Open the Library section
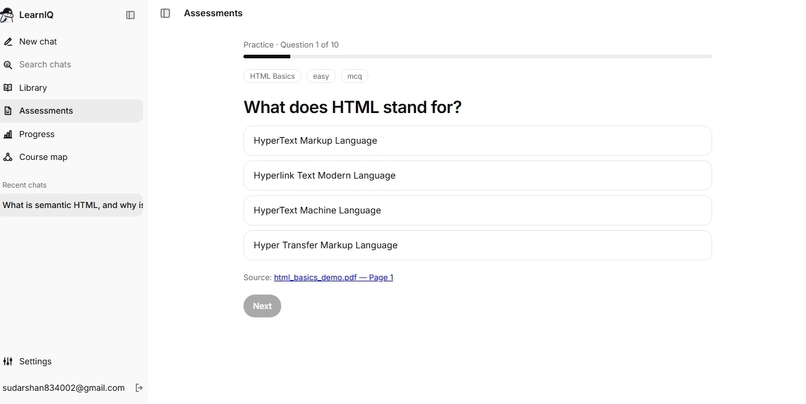Image resolution: width=806 pixels, height=404 pixels. tap(71, 88)
